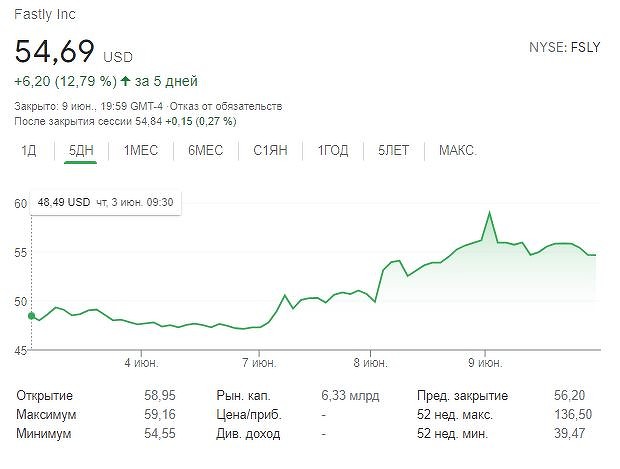This screenshot has width=620, height=469.
Task: Click the 'Закрыто: 9 июн., 19:59 GMT-4' text
Action: 89,106
